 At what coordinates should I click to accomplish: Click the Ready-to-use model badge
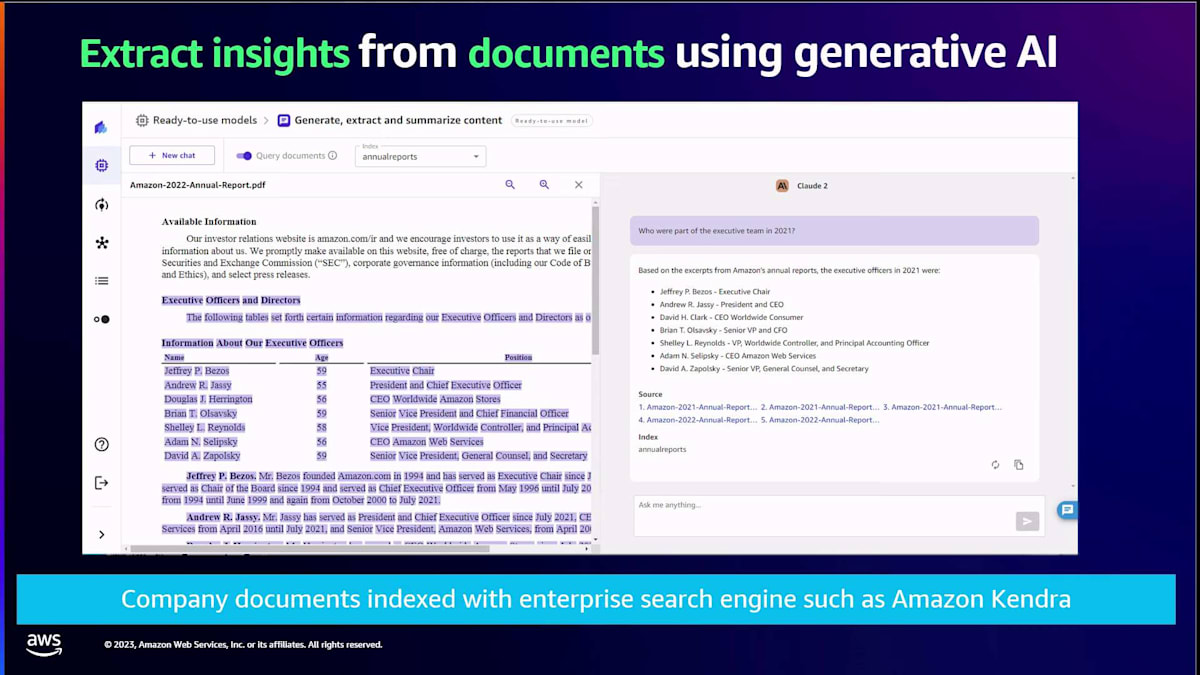click(552, 121)
